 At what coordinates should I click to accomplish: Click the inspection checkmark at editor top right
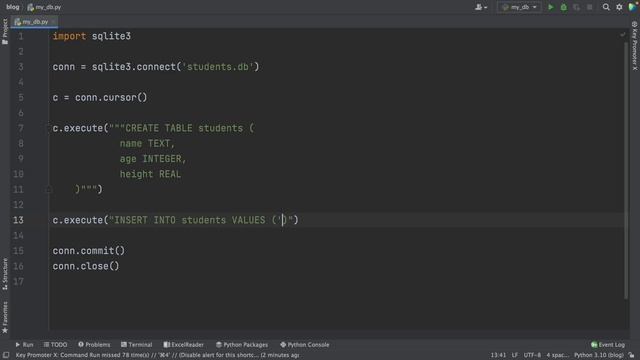click(622, 35)
